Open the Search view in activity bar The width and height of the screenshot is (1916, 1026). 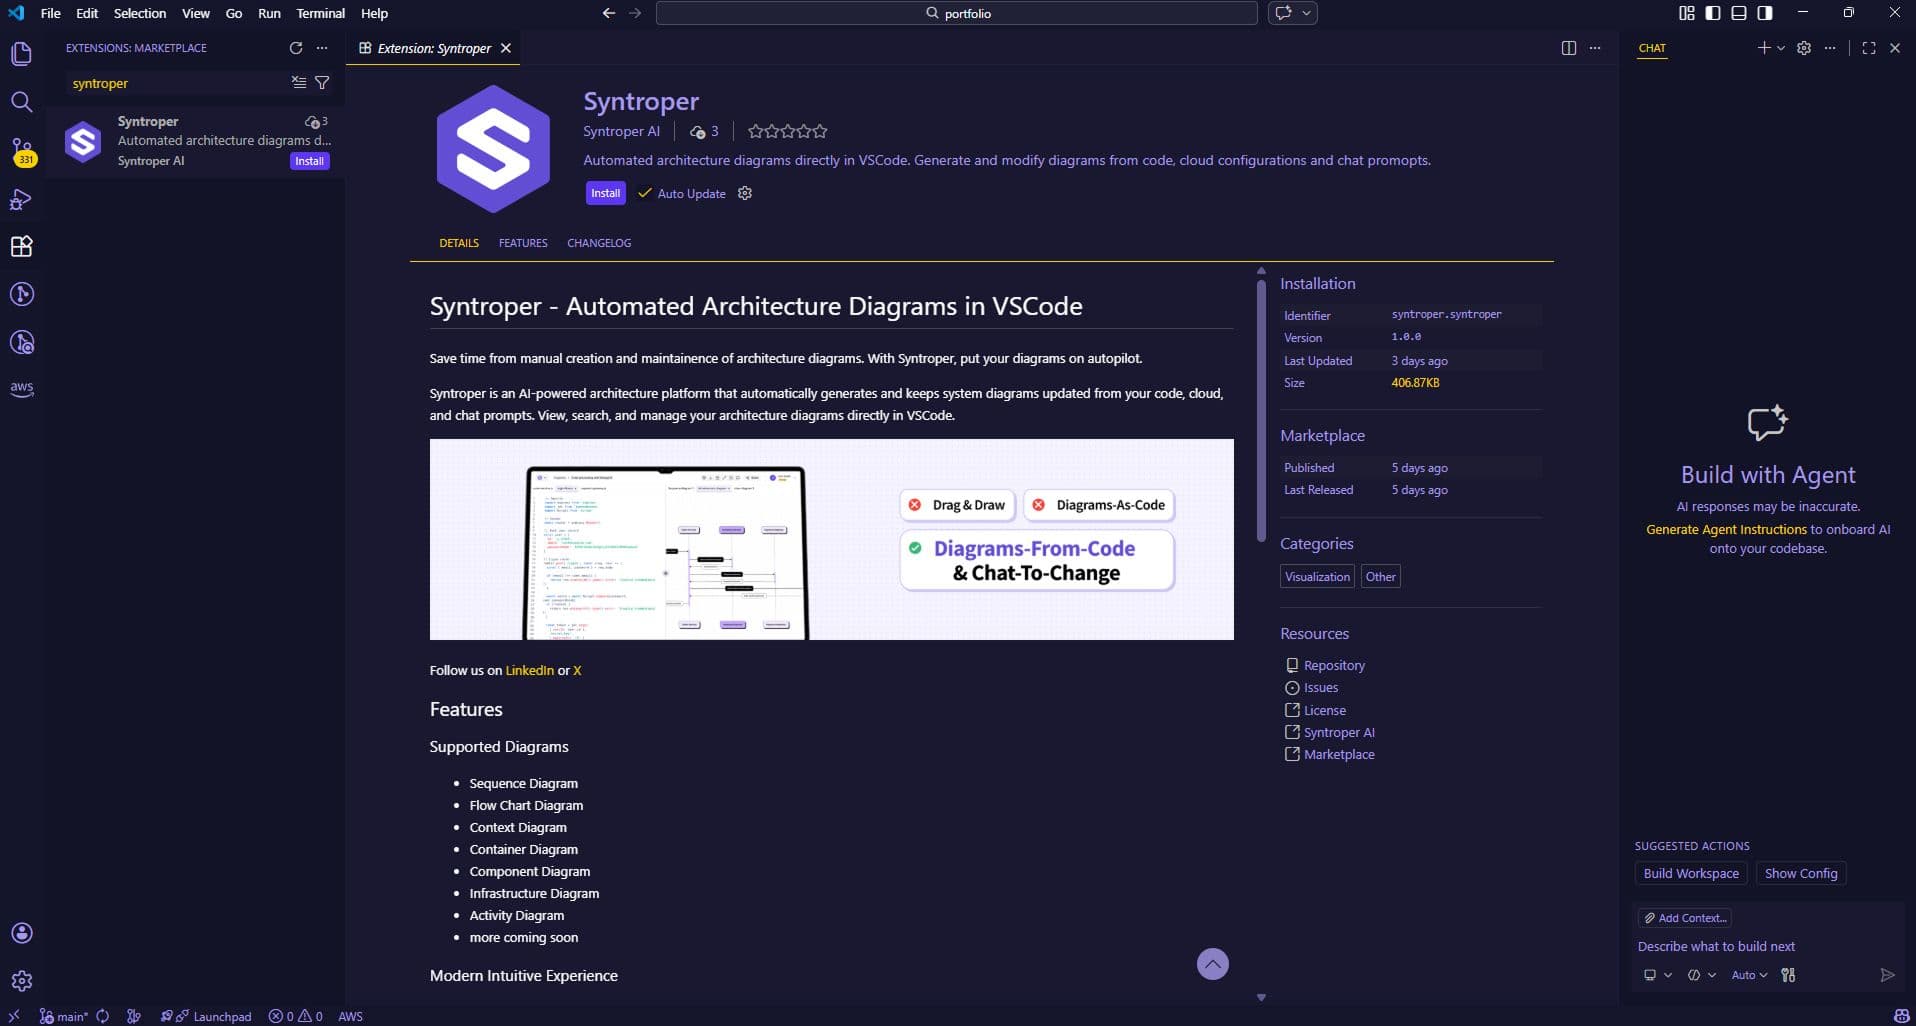click(21, 102)
